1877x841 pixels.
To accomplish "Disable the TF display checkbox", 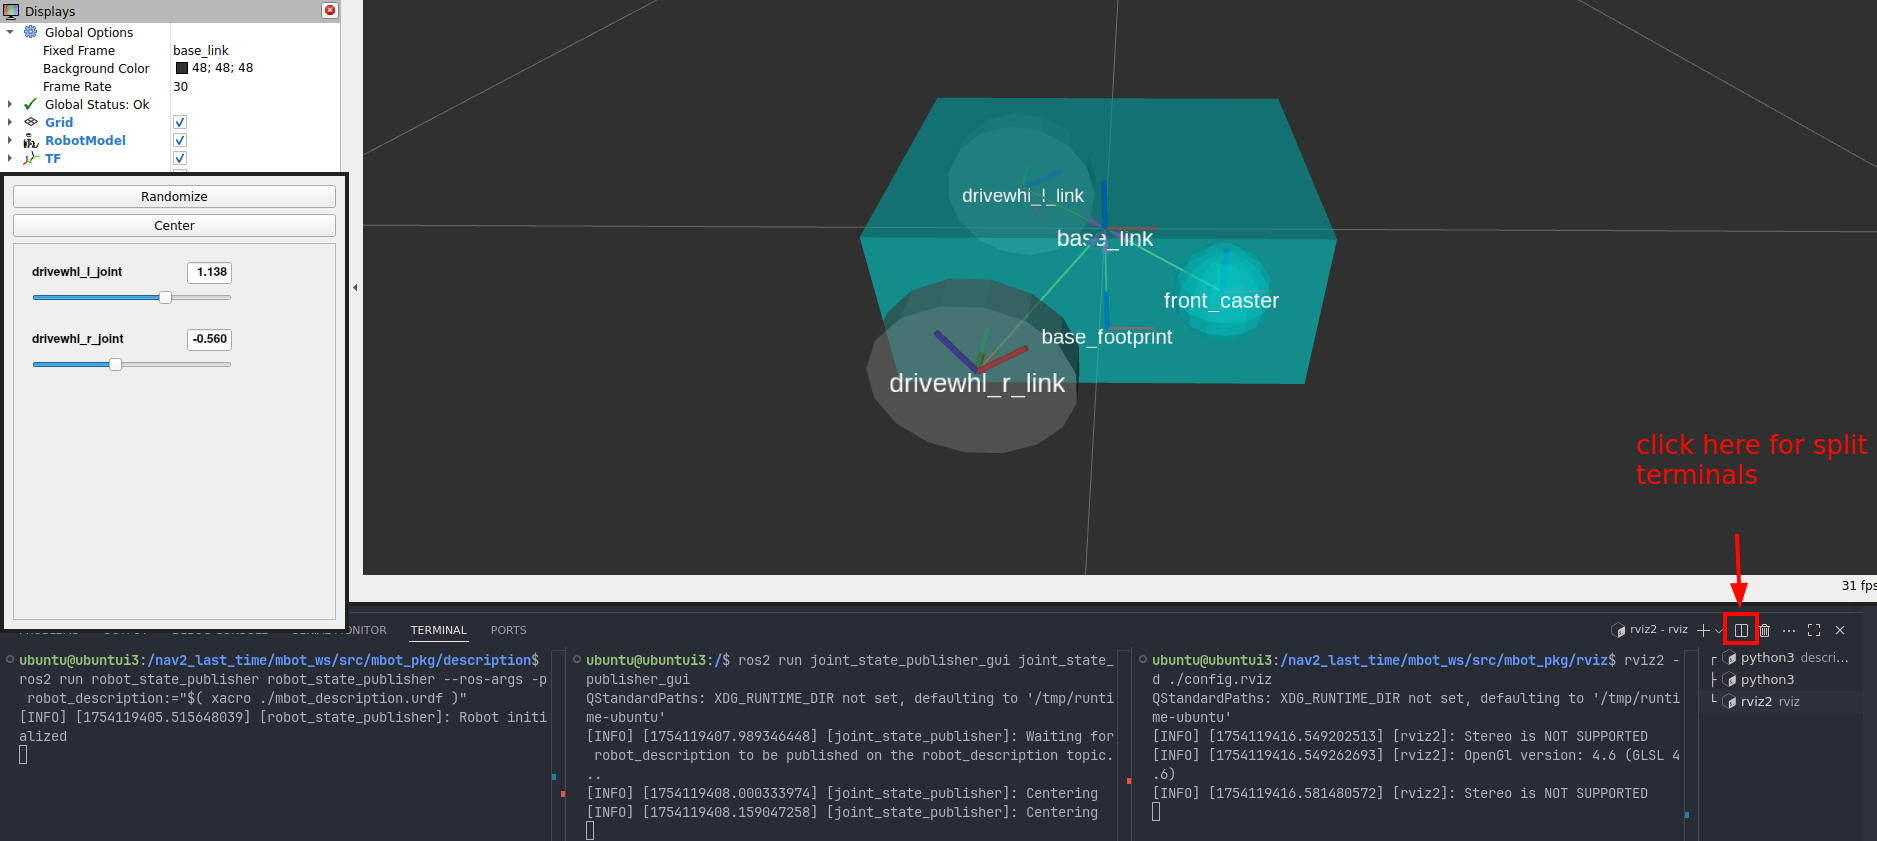I will pos(180,159).
